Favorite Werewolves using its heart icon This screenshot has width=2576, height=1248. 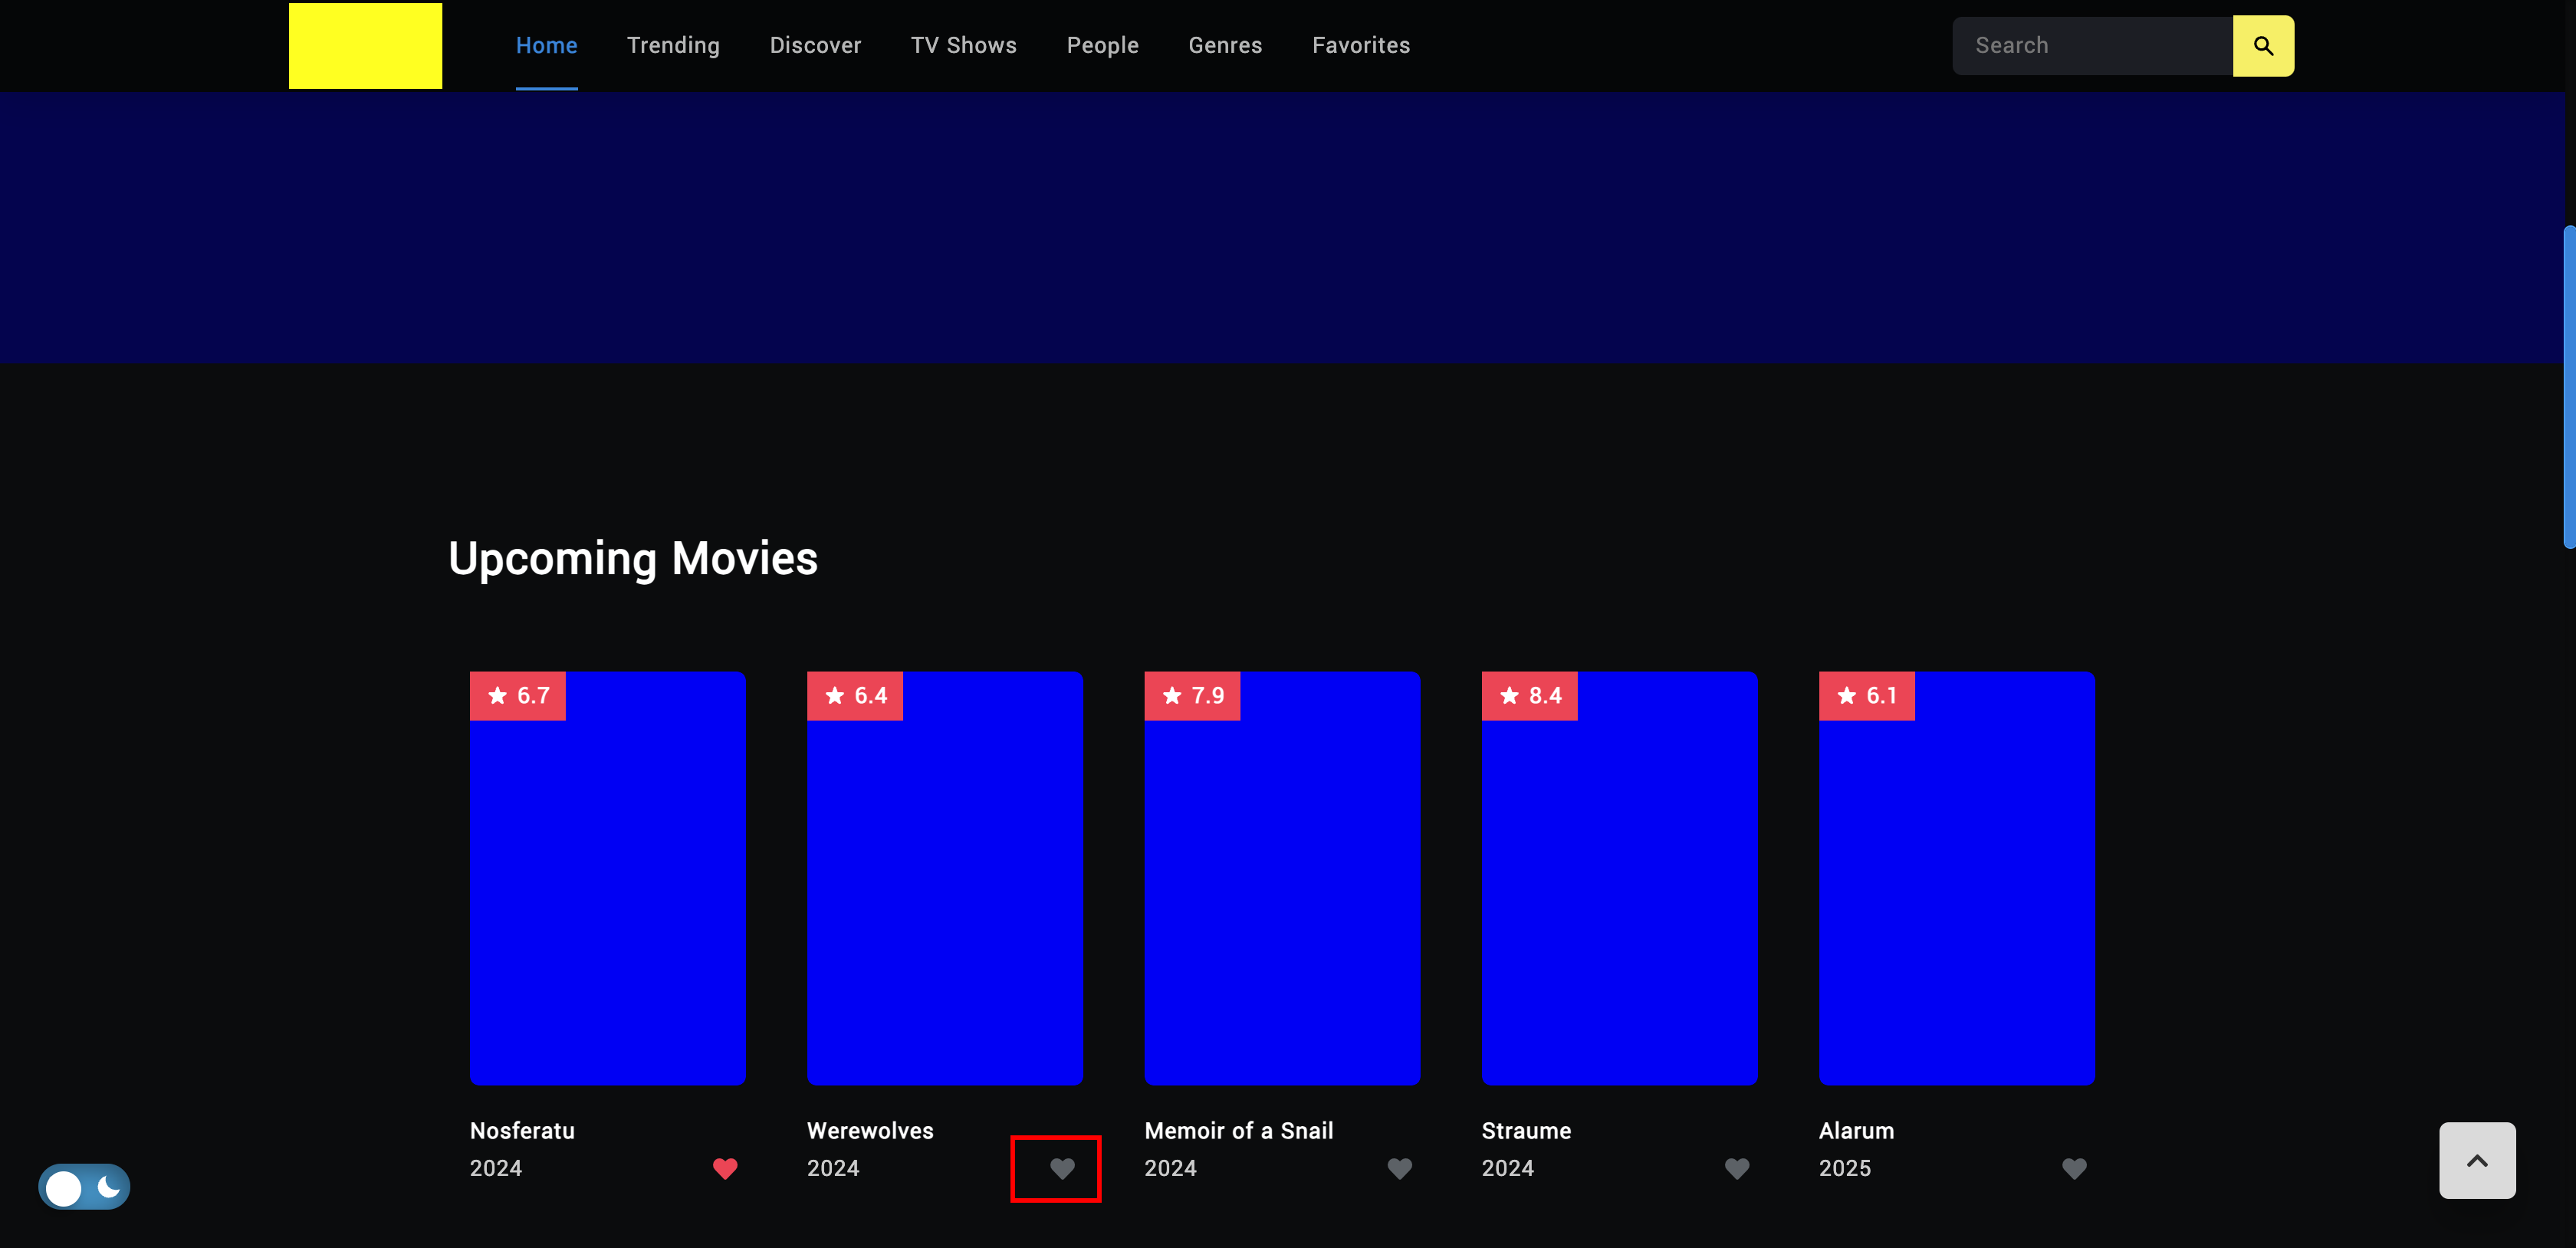click(x=1062, y=1168)
